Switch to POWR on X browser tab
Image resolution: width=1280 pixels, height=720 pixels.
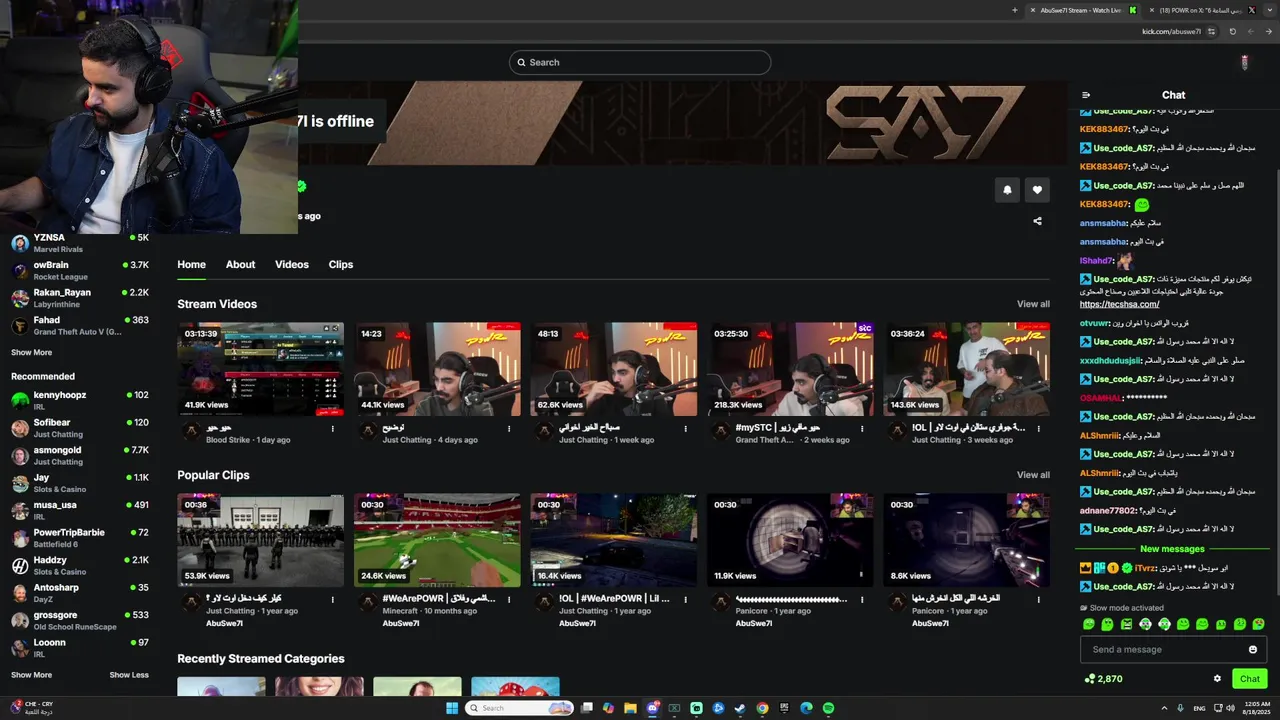pyautogui.click(x=1200, y=10)
